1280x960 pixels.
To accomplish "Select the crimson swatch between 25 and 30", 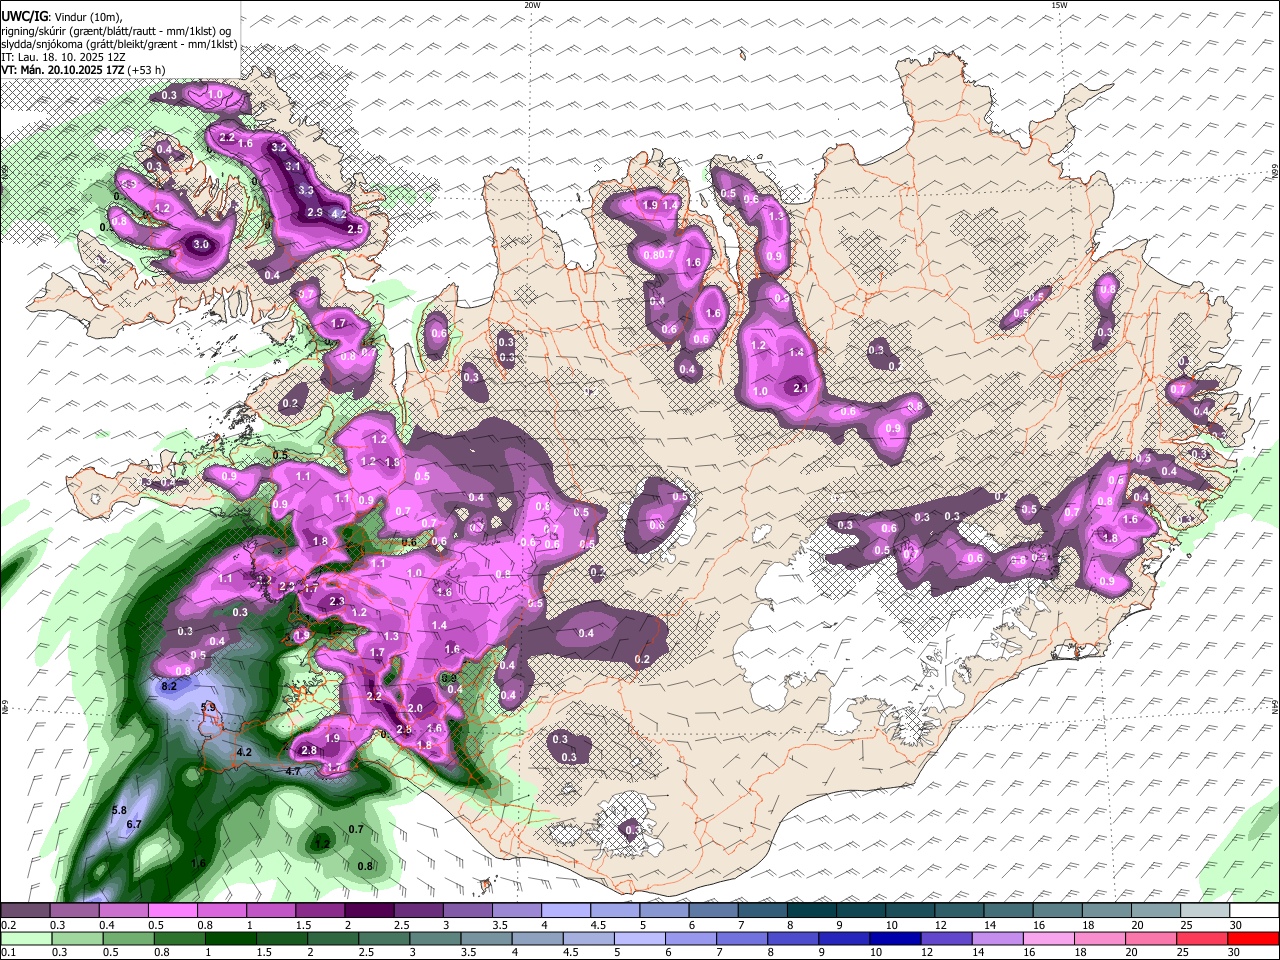I will [1200, 938].
